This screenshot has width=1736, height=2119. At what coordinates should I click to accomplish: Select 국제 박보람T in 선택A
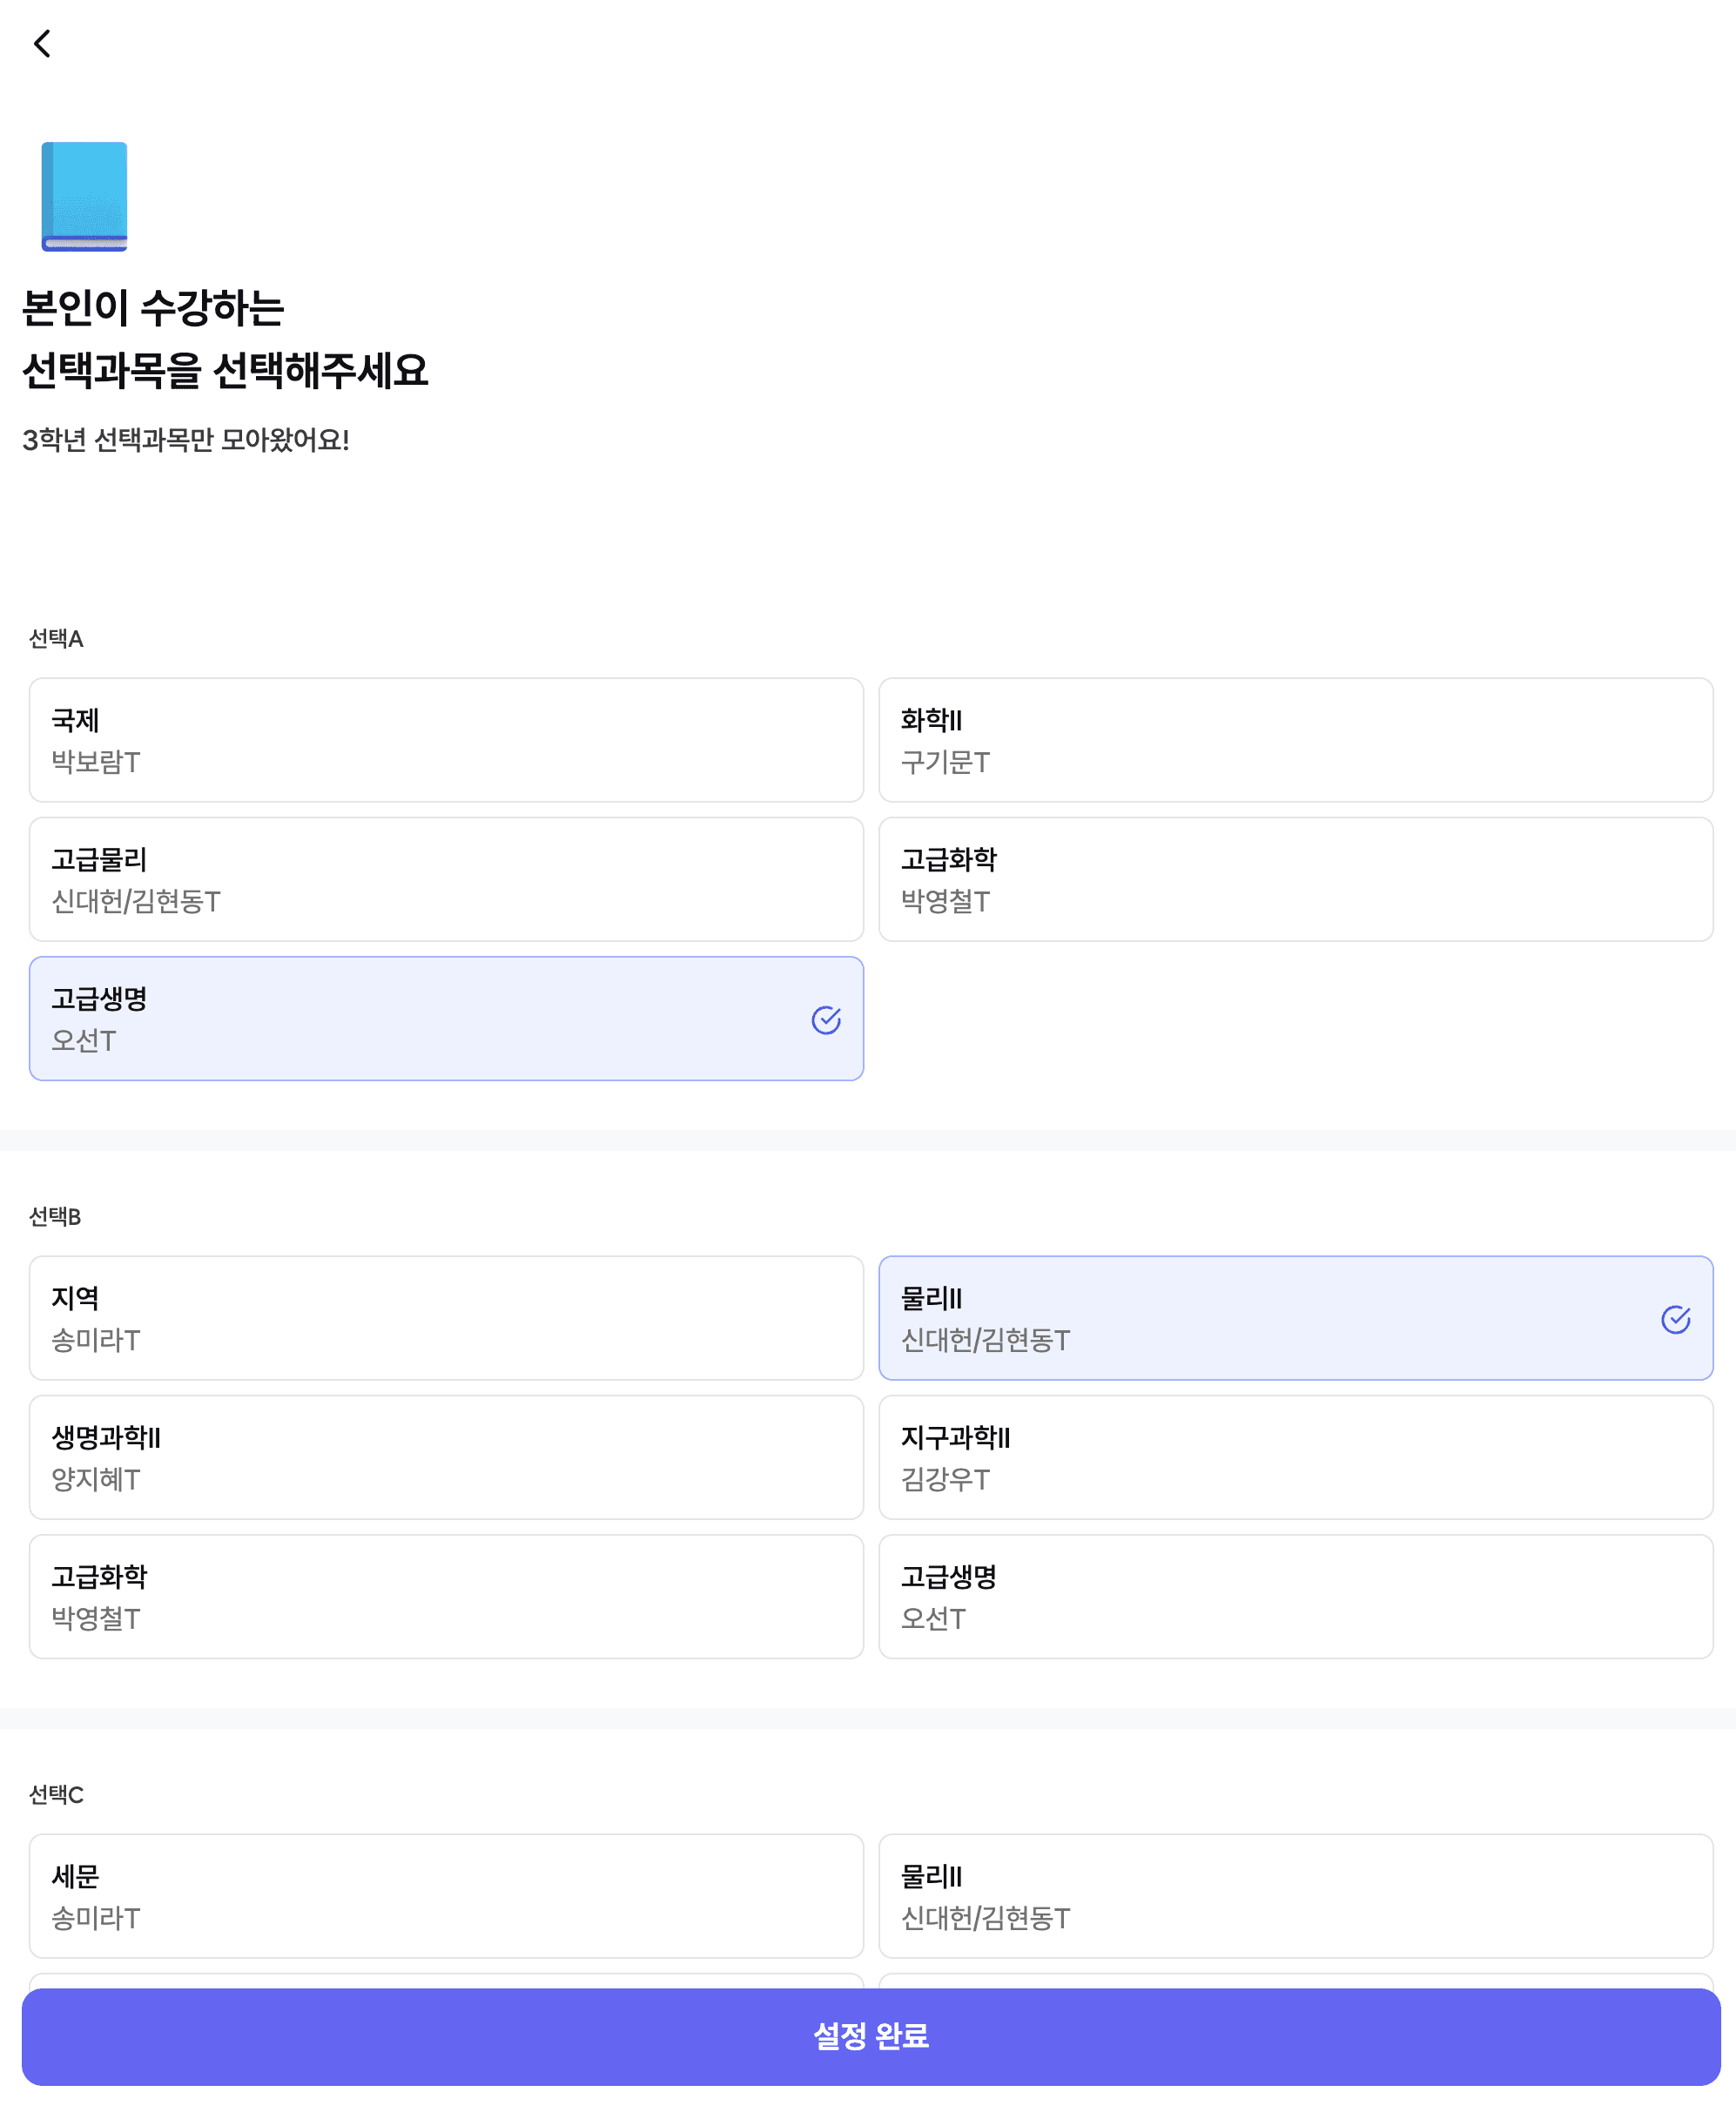[446, 739]
